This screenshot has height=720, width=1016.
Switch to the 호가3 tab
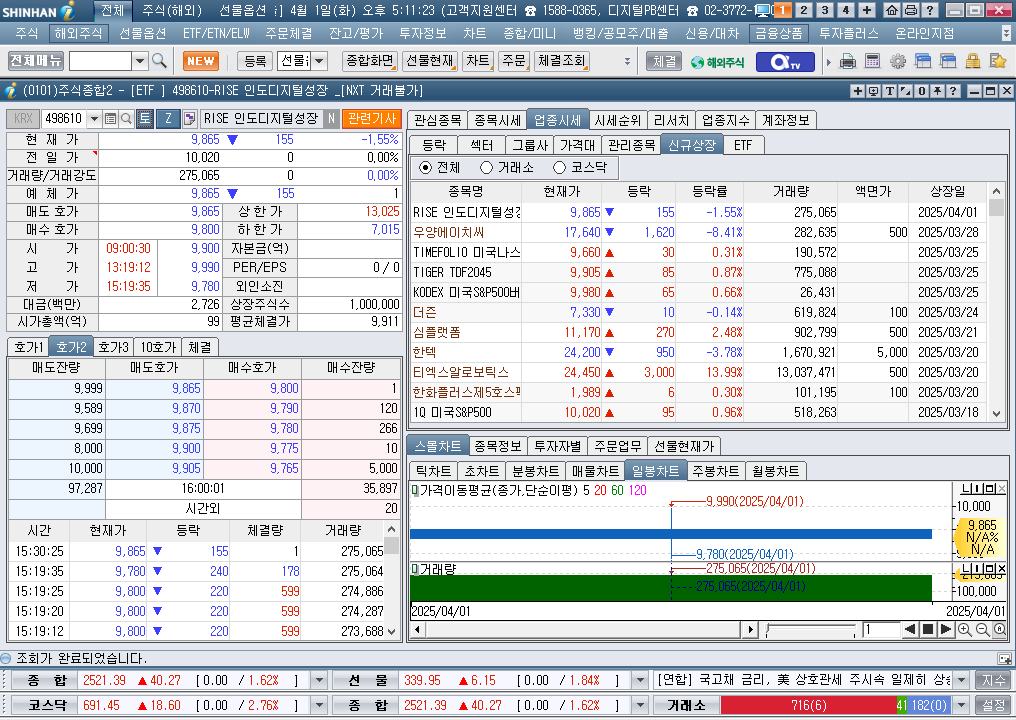pos(113,347)
